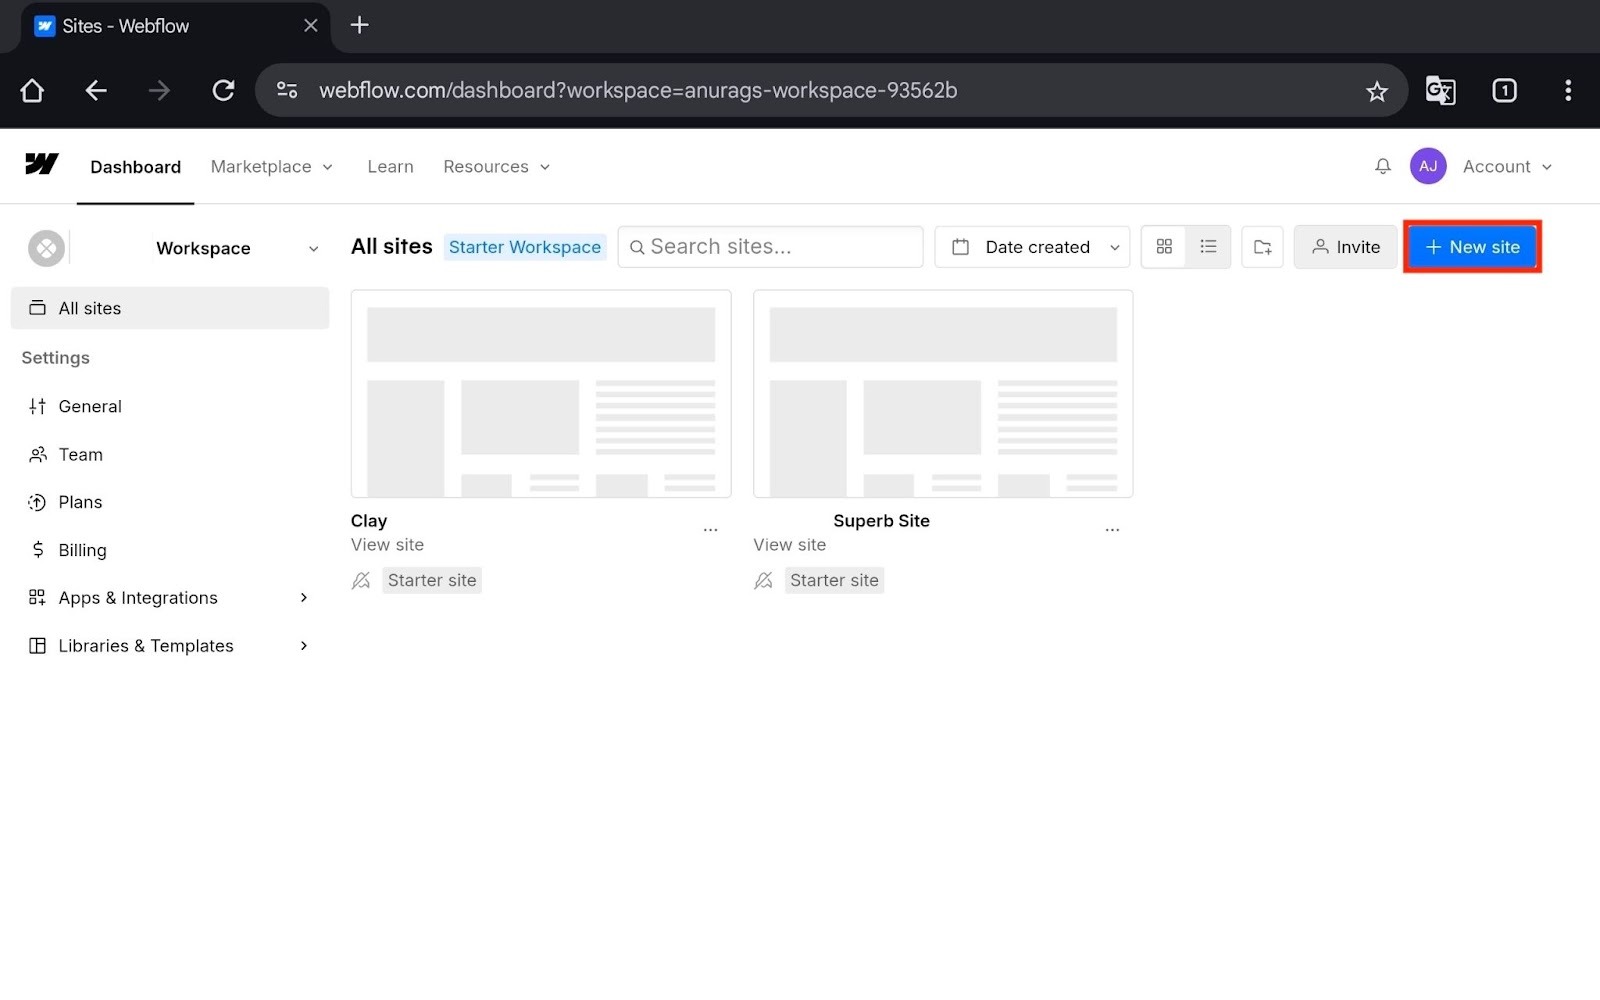
Task: Expand the Marketplace menu
Action: click(x=271, y=167)
